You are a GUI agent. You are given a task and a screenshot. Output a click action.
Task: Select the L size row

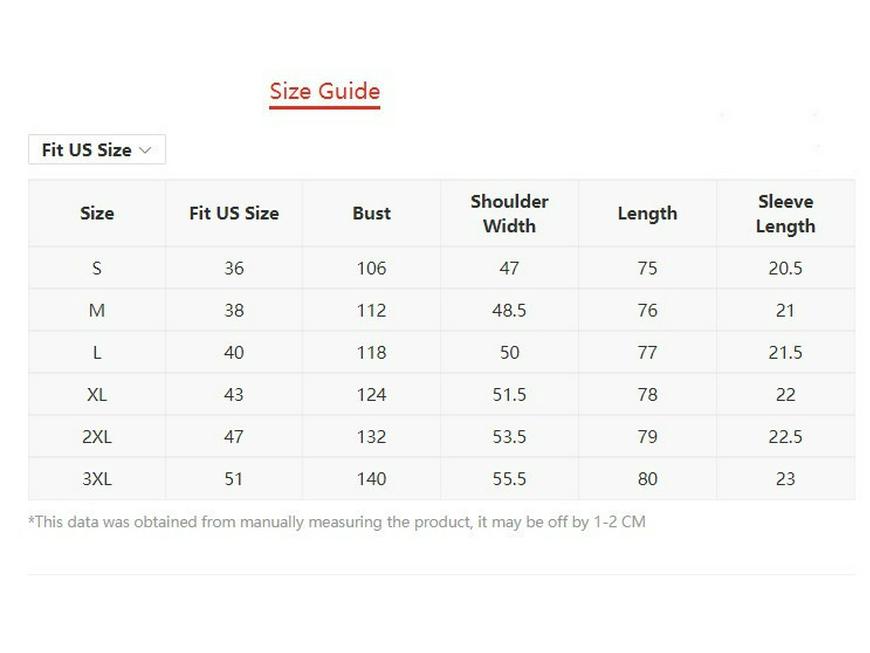click(x=97, y=352)
